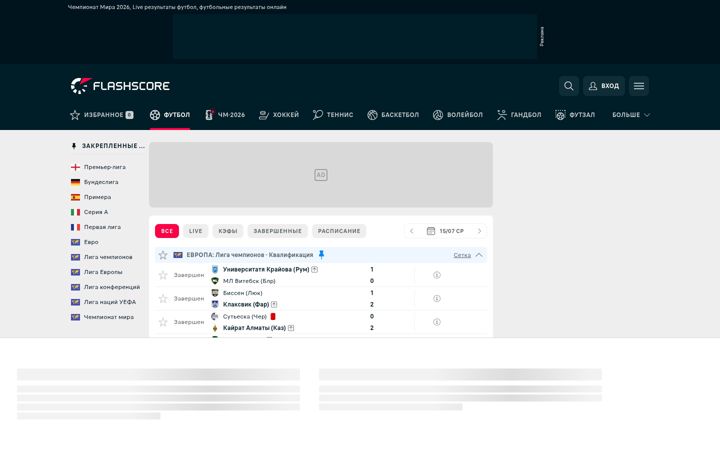Go to previous day arrow

pyautogui.click(x=412, y=231)
